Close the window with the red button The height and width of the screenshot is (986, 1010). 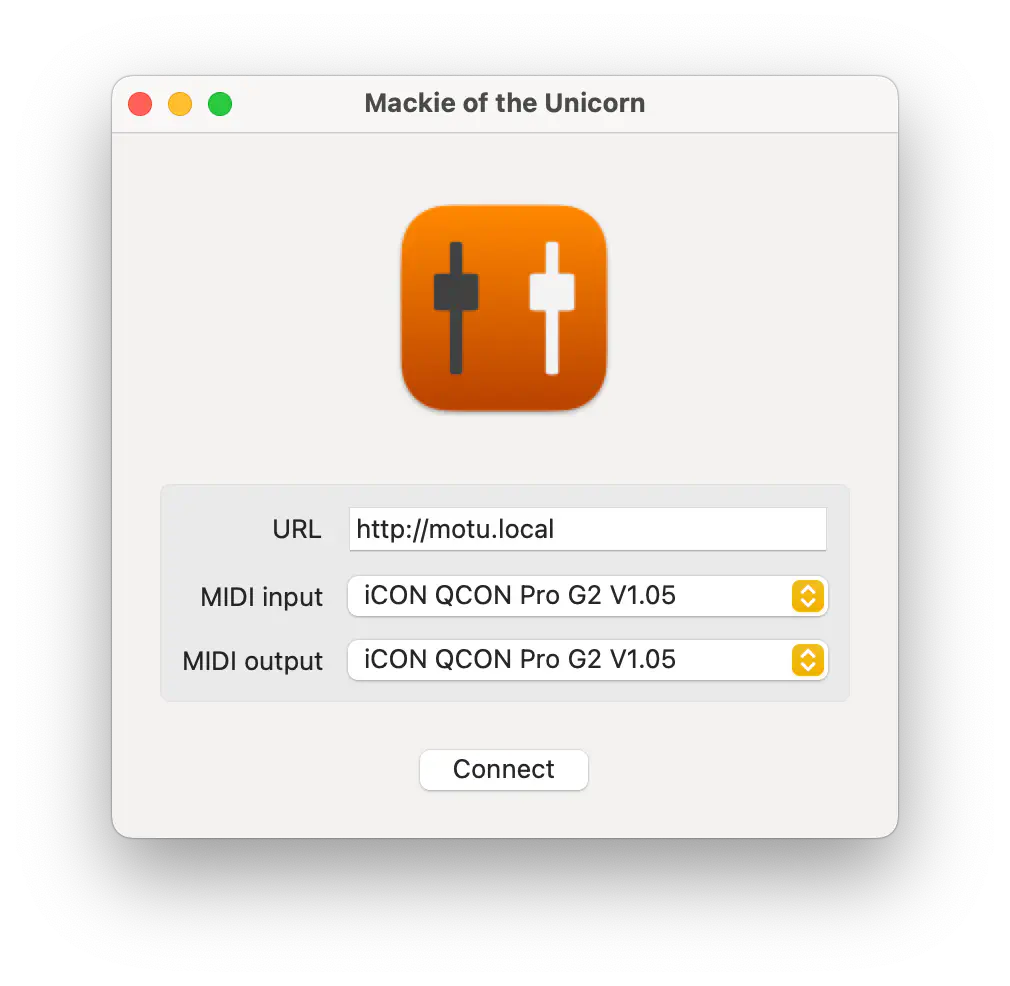[x=140, y=104]
